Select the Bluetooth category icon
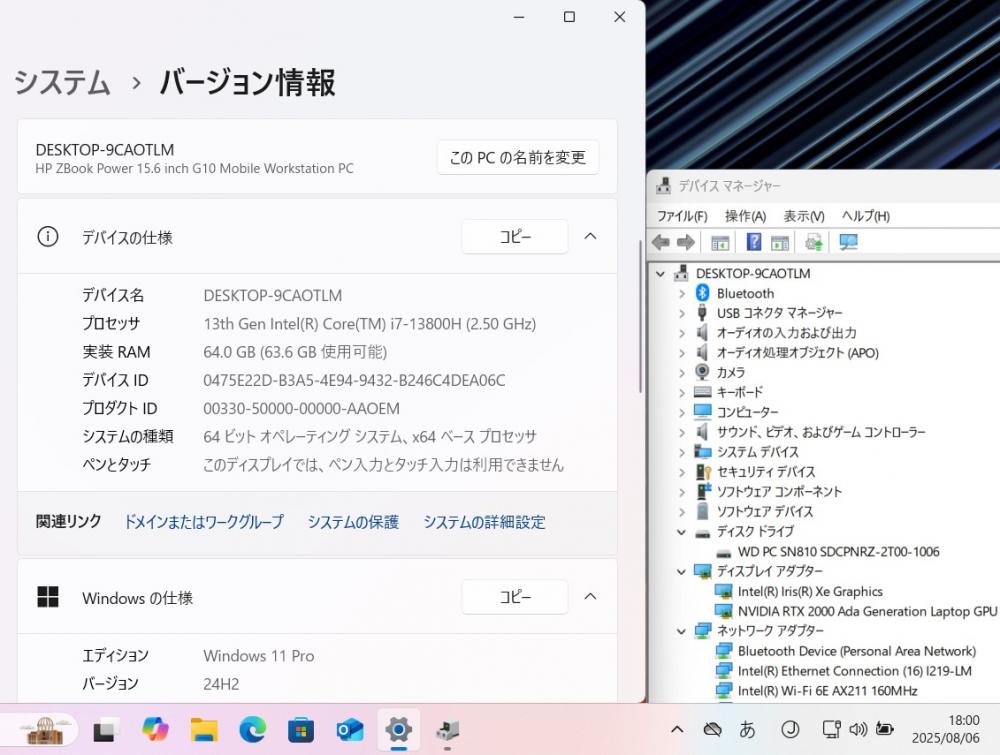Screen dimensions: 1000x755 coord(702,293)
